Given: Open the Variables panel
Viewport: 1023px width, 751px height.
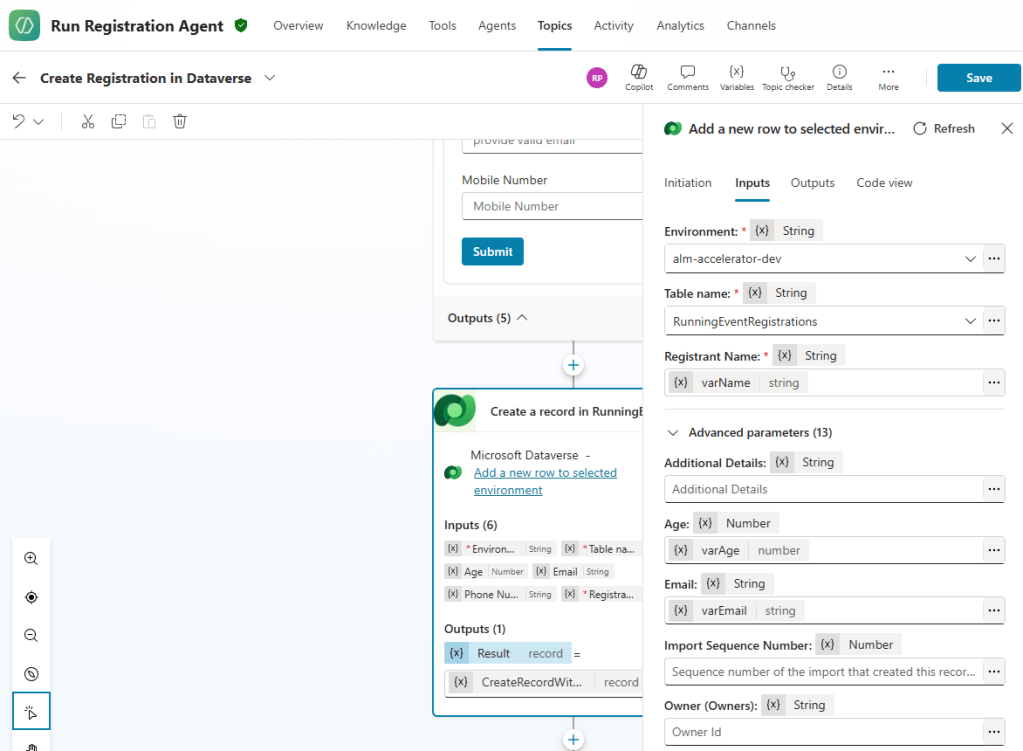Looking at the screenshot, I should coord(736,77).
